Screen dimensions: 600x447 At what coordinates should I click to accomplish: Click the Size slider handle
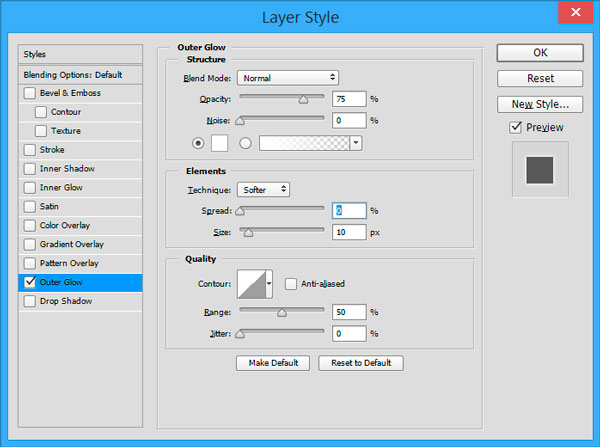click(248, 232)
